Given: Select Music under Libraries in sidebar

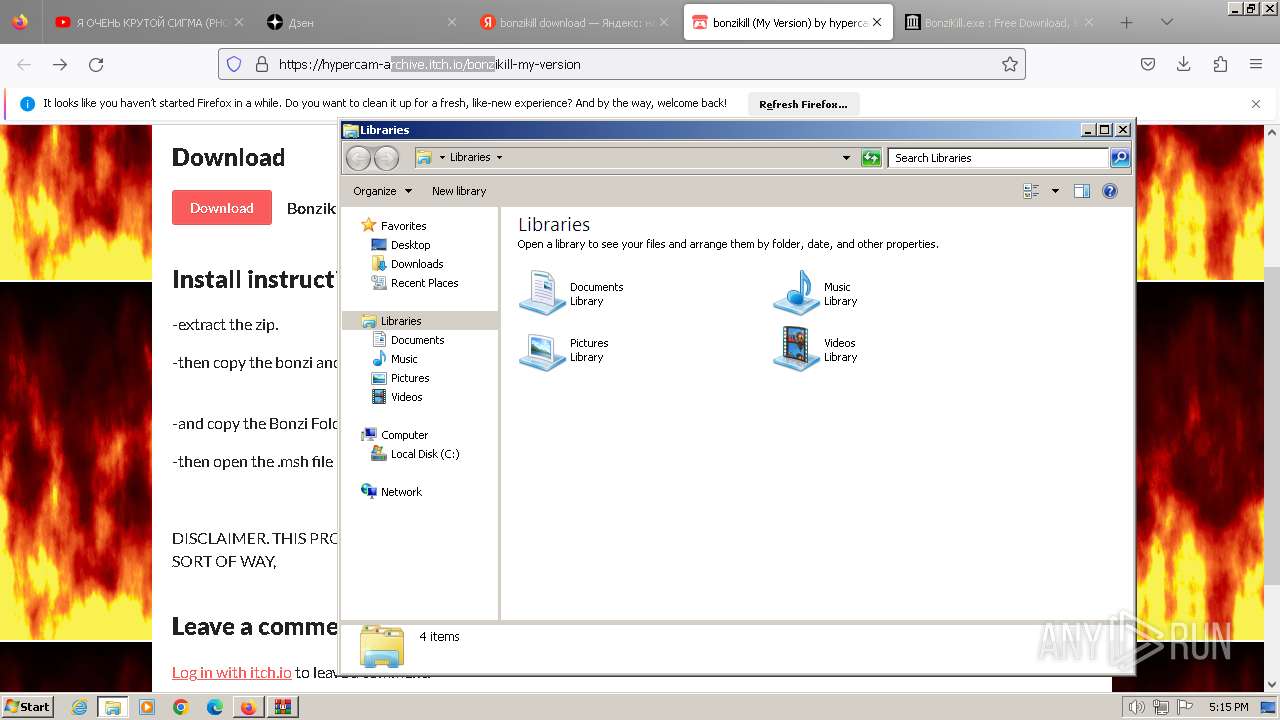Looking at the screenshot, I should (404, 359).
